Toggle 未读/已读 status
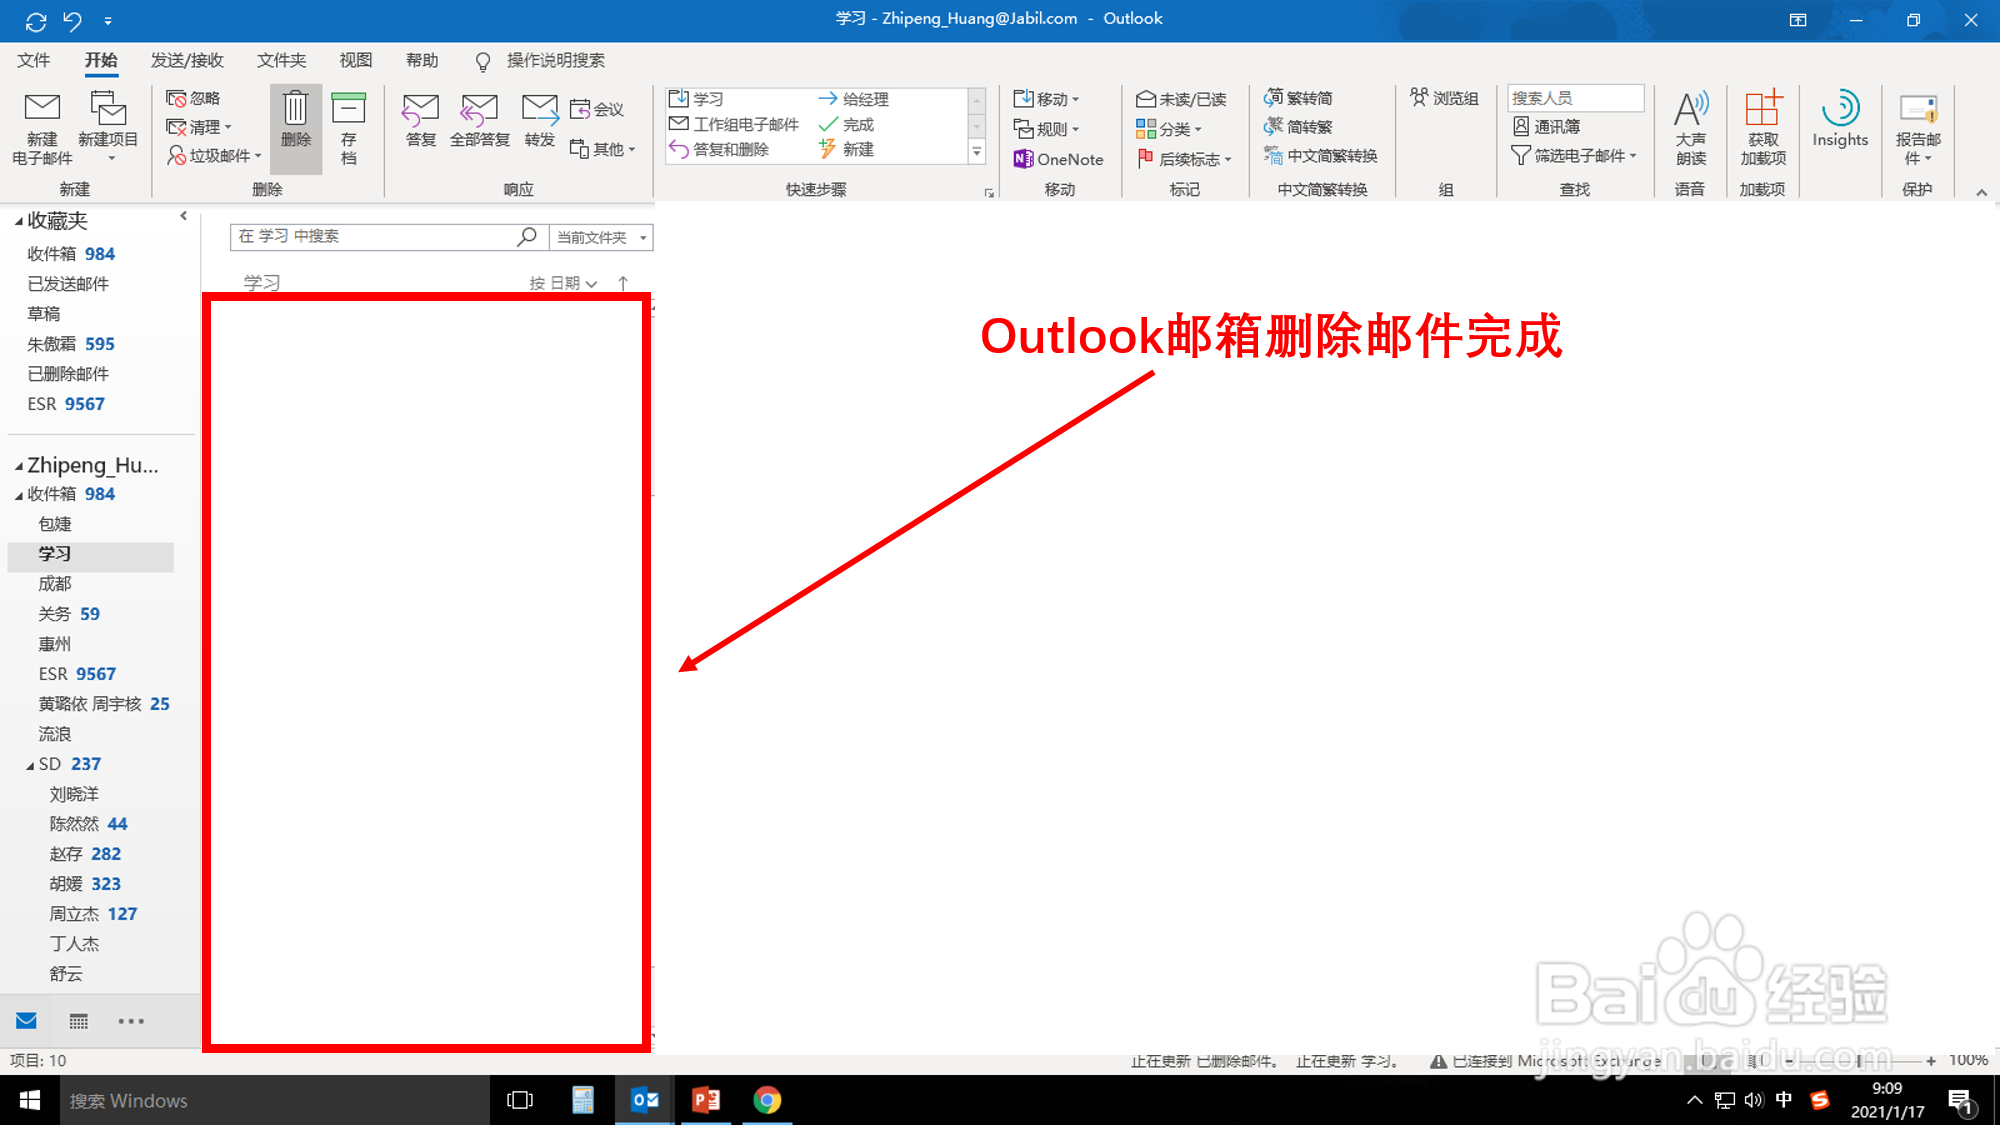This screenshot has width=2000, height=1125. point(1183,98)
